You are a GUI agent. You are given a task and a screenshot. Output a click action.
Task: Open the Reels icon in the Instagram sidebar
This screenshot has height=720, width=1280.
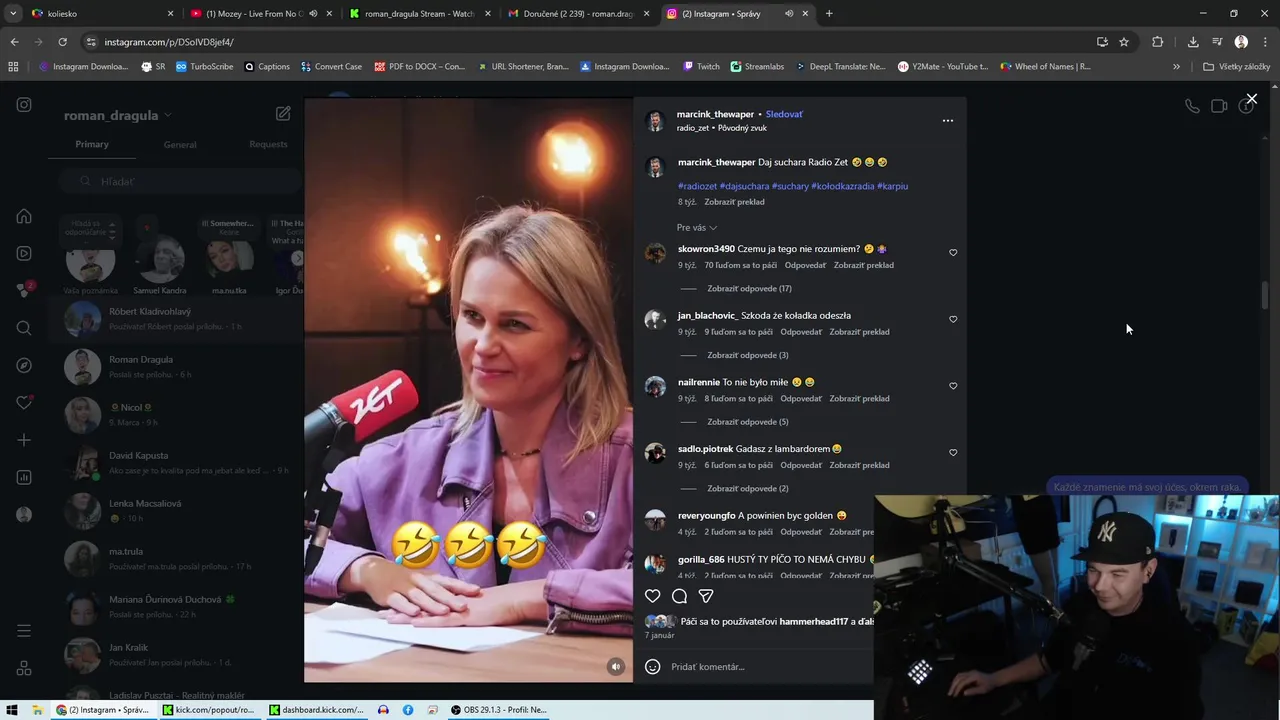(x=24, y=253)
